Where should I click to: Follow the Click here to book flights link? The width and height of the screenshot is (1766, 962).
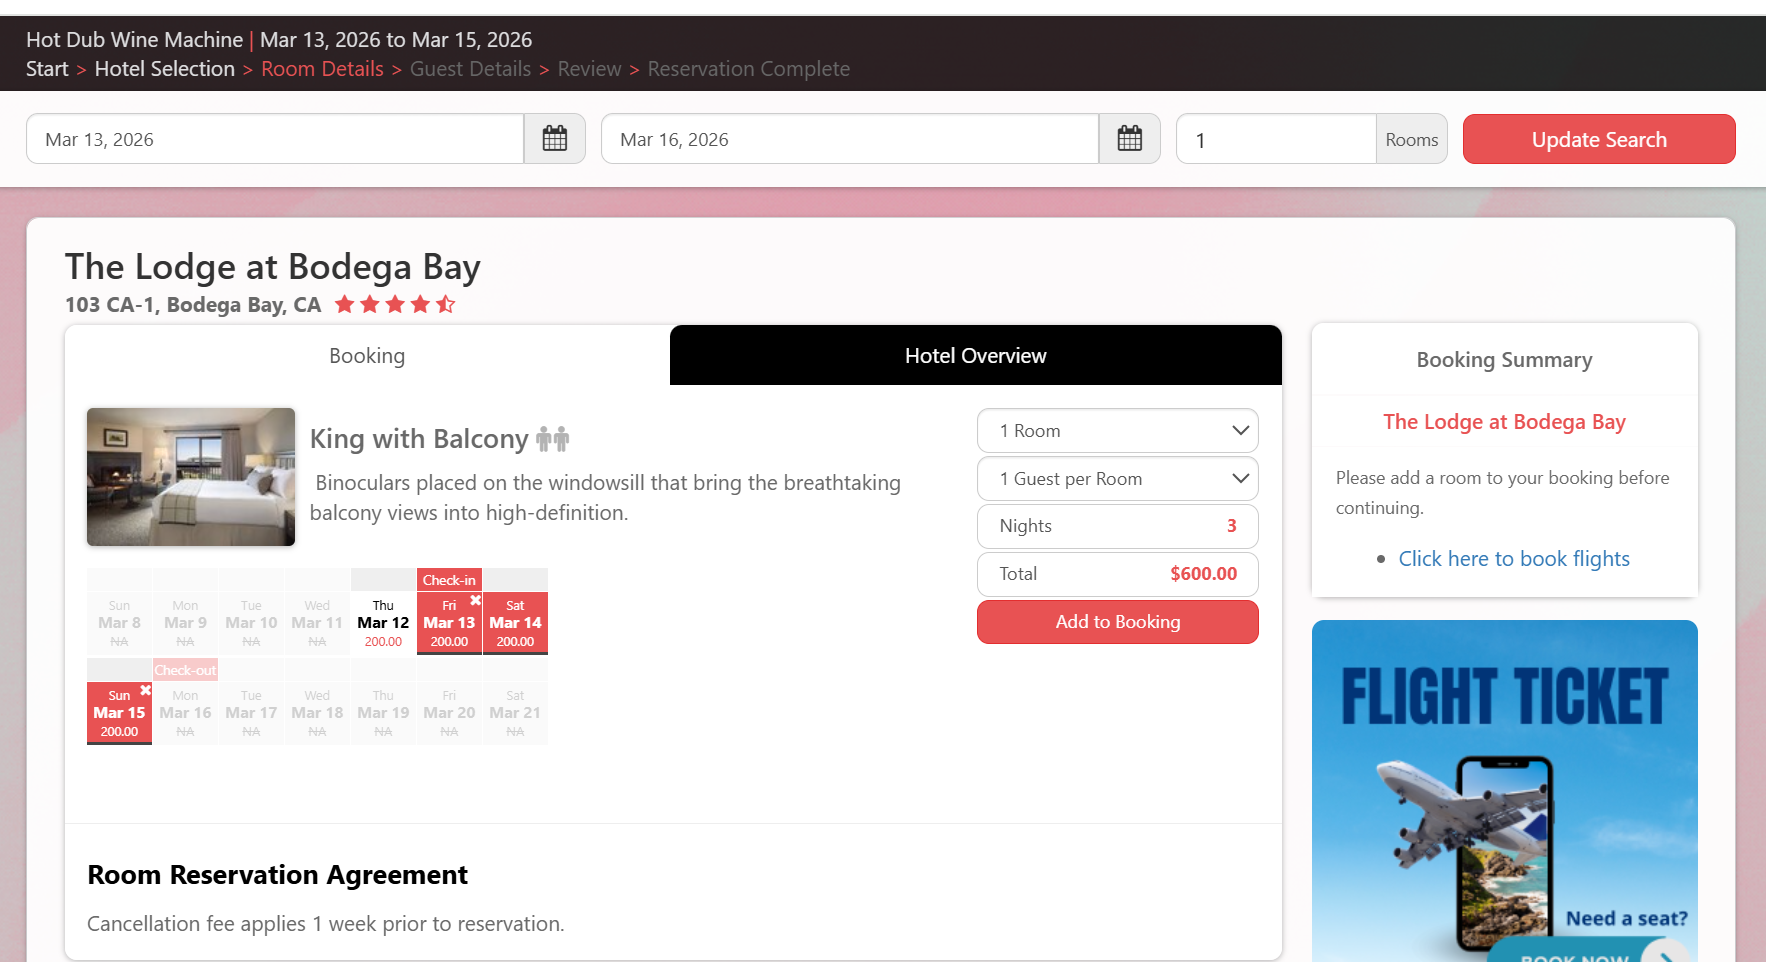[1514, 559]
